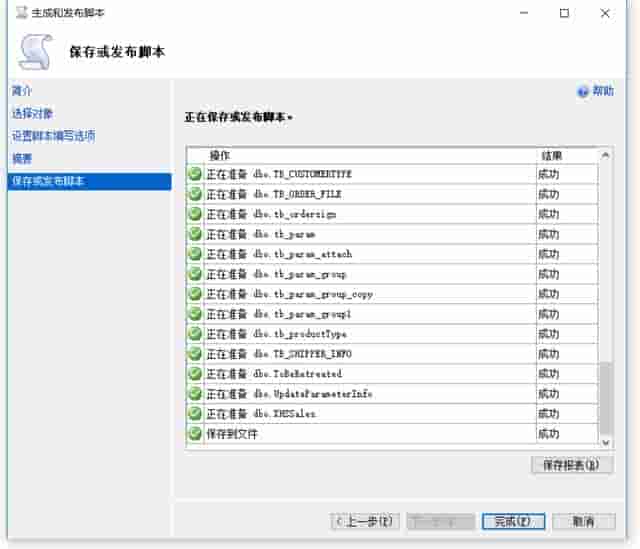The width and height of the screenshot is (640, 549).
Task: Click the 操作 column header
Action: (x=220, y=156)
